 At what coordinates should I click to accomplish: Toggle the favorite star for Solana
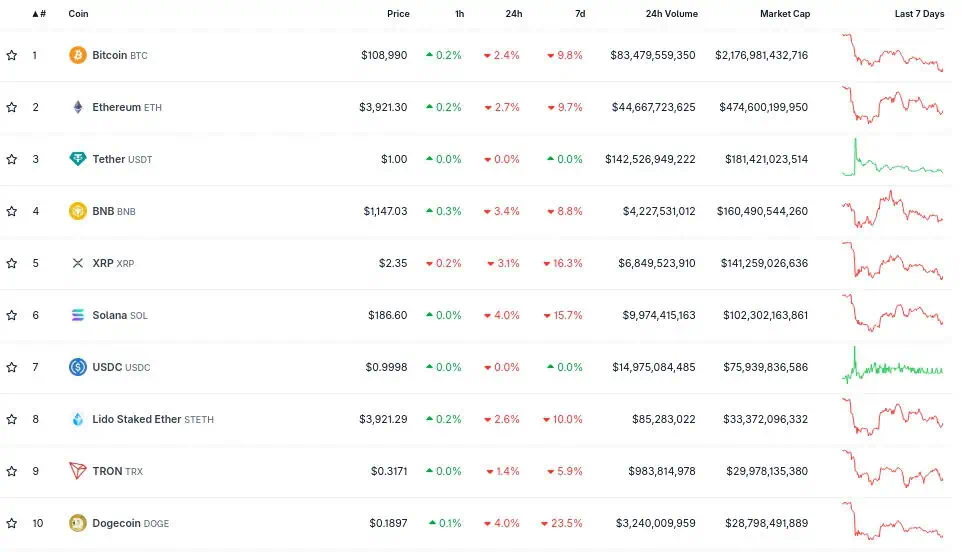point(12,315)
